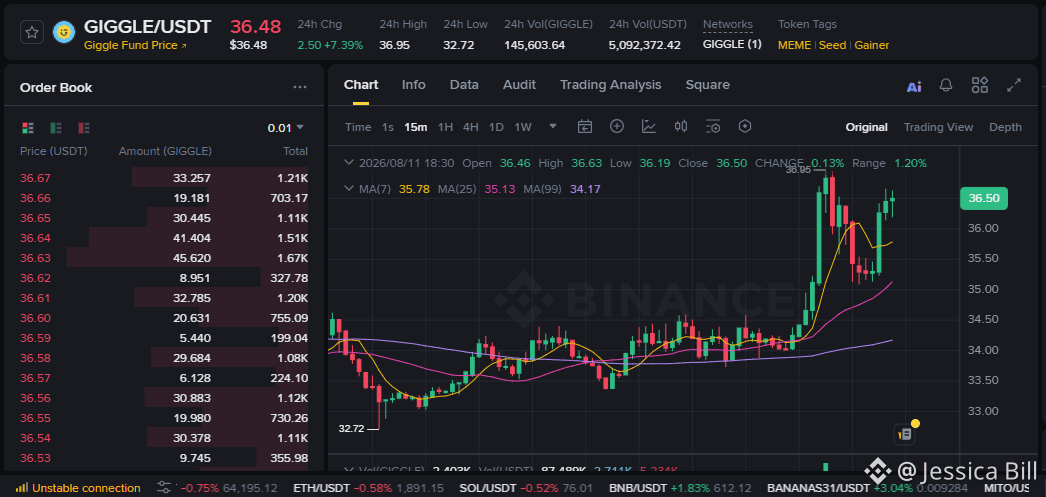This screenshot has width=1046, height=497.
Task: Select the 1H interval
Action: pos(446,127)
